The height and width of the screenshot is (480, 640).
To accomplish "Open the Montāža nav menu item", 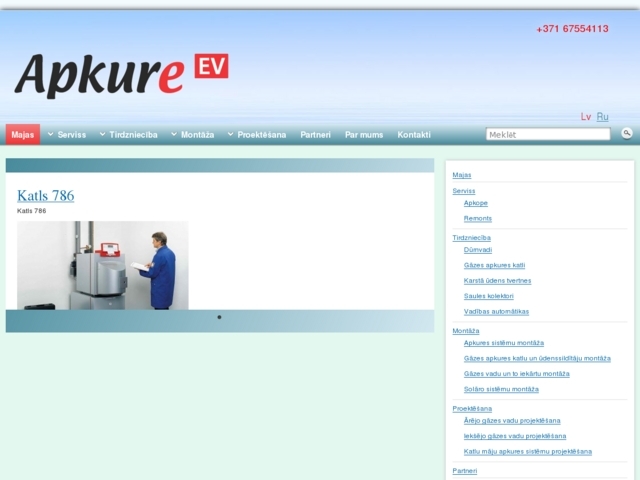I will click(198, 135).
